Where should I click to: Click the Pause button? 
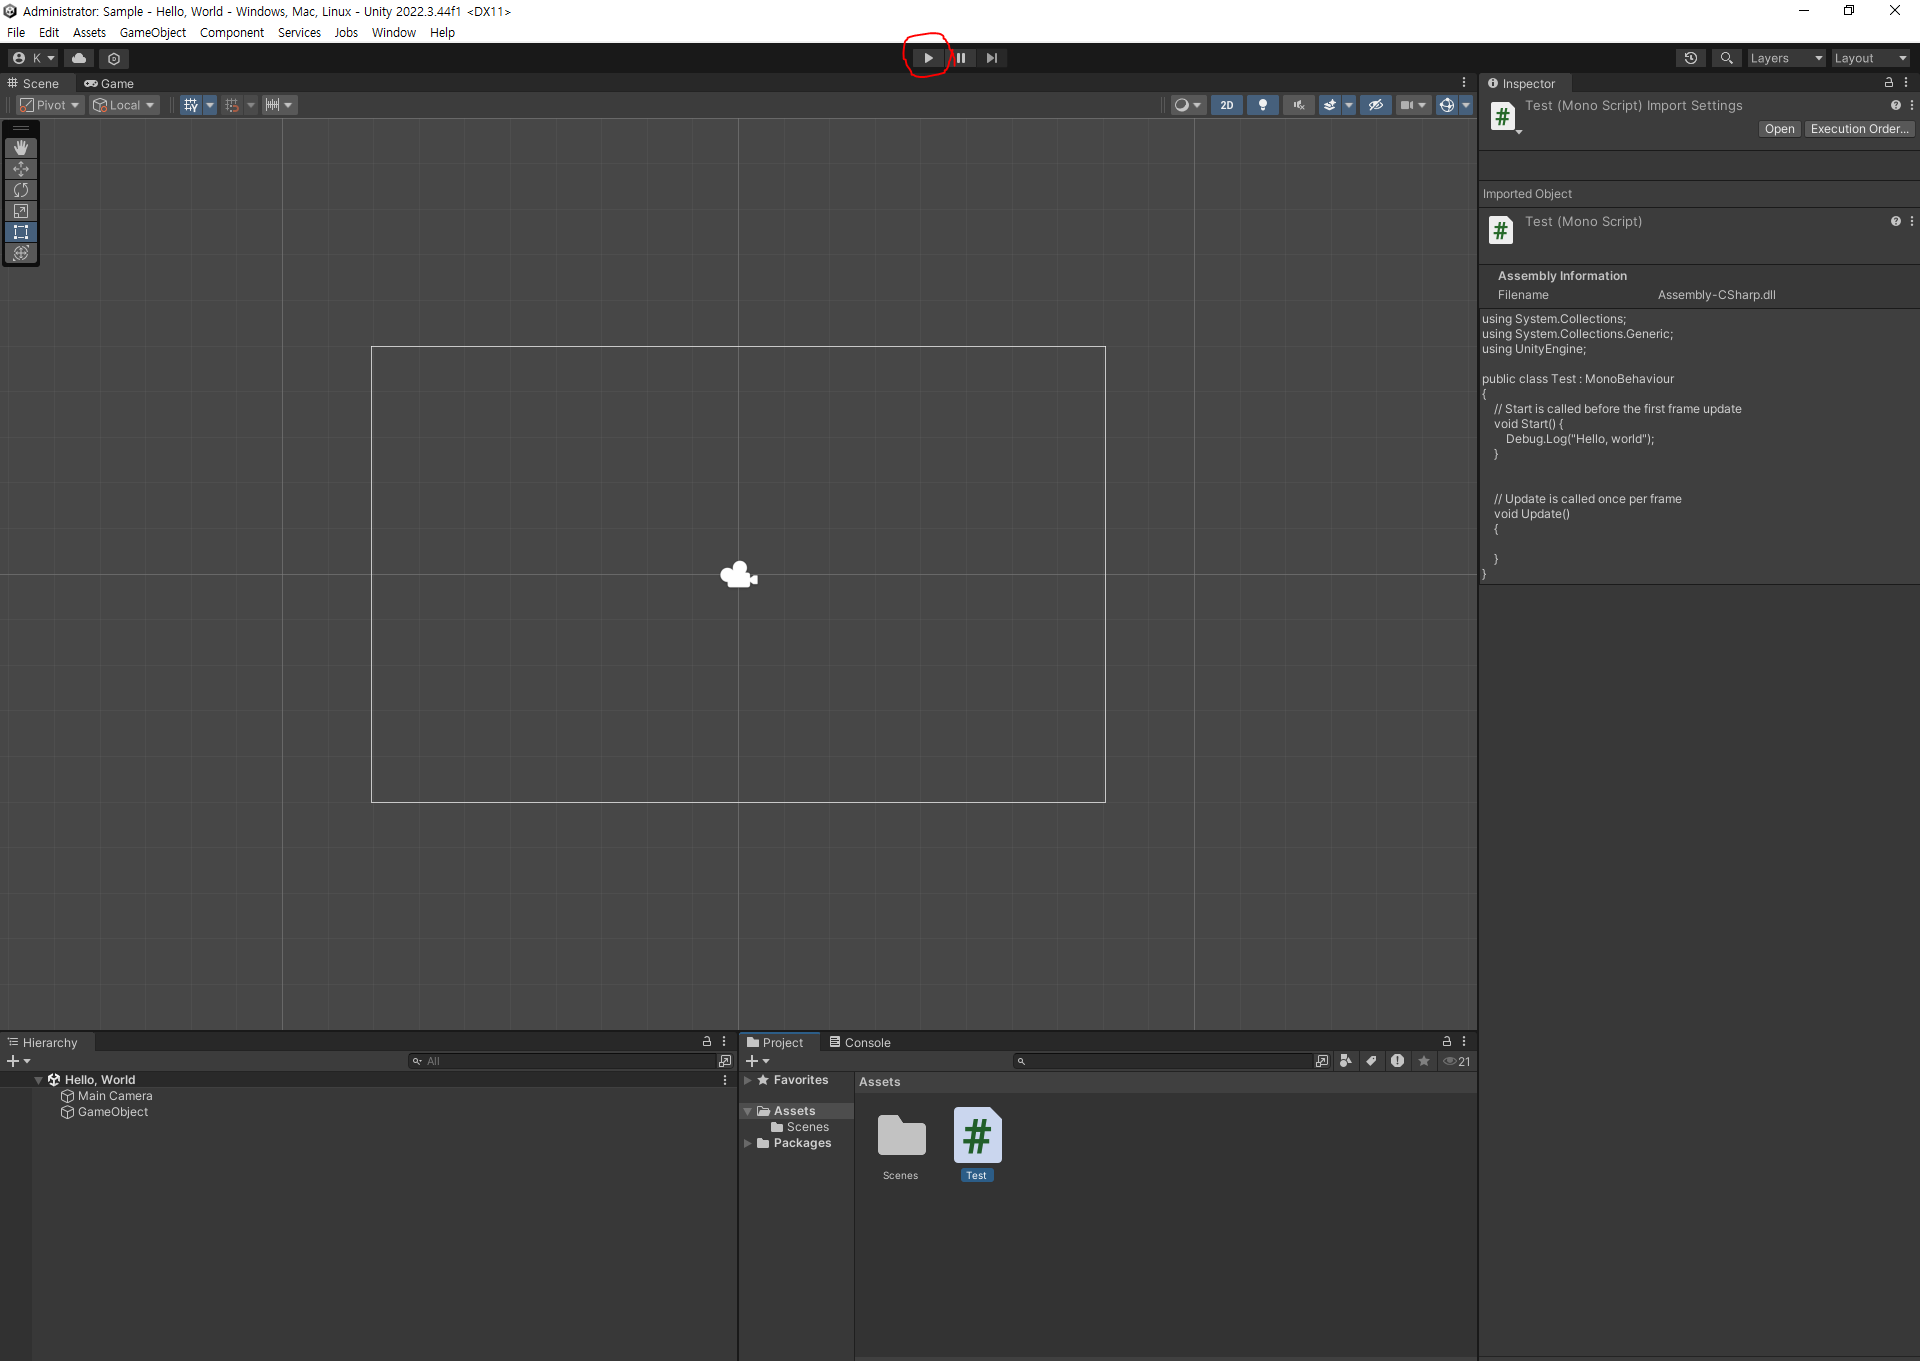pyautogui.click(x=960, y=58)
